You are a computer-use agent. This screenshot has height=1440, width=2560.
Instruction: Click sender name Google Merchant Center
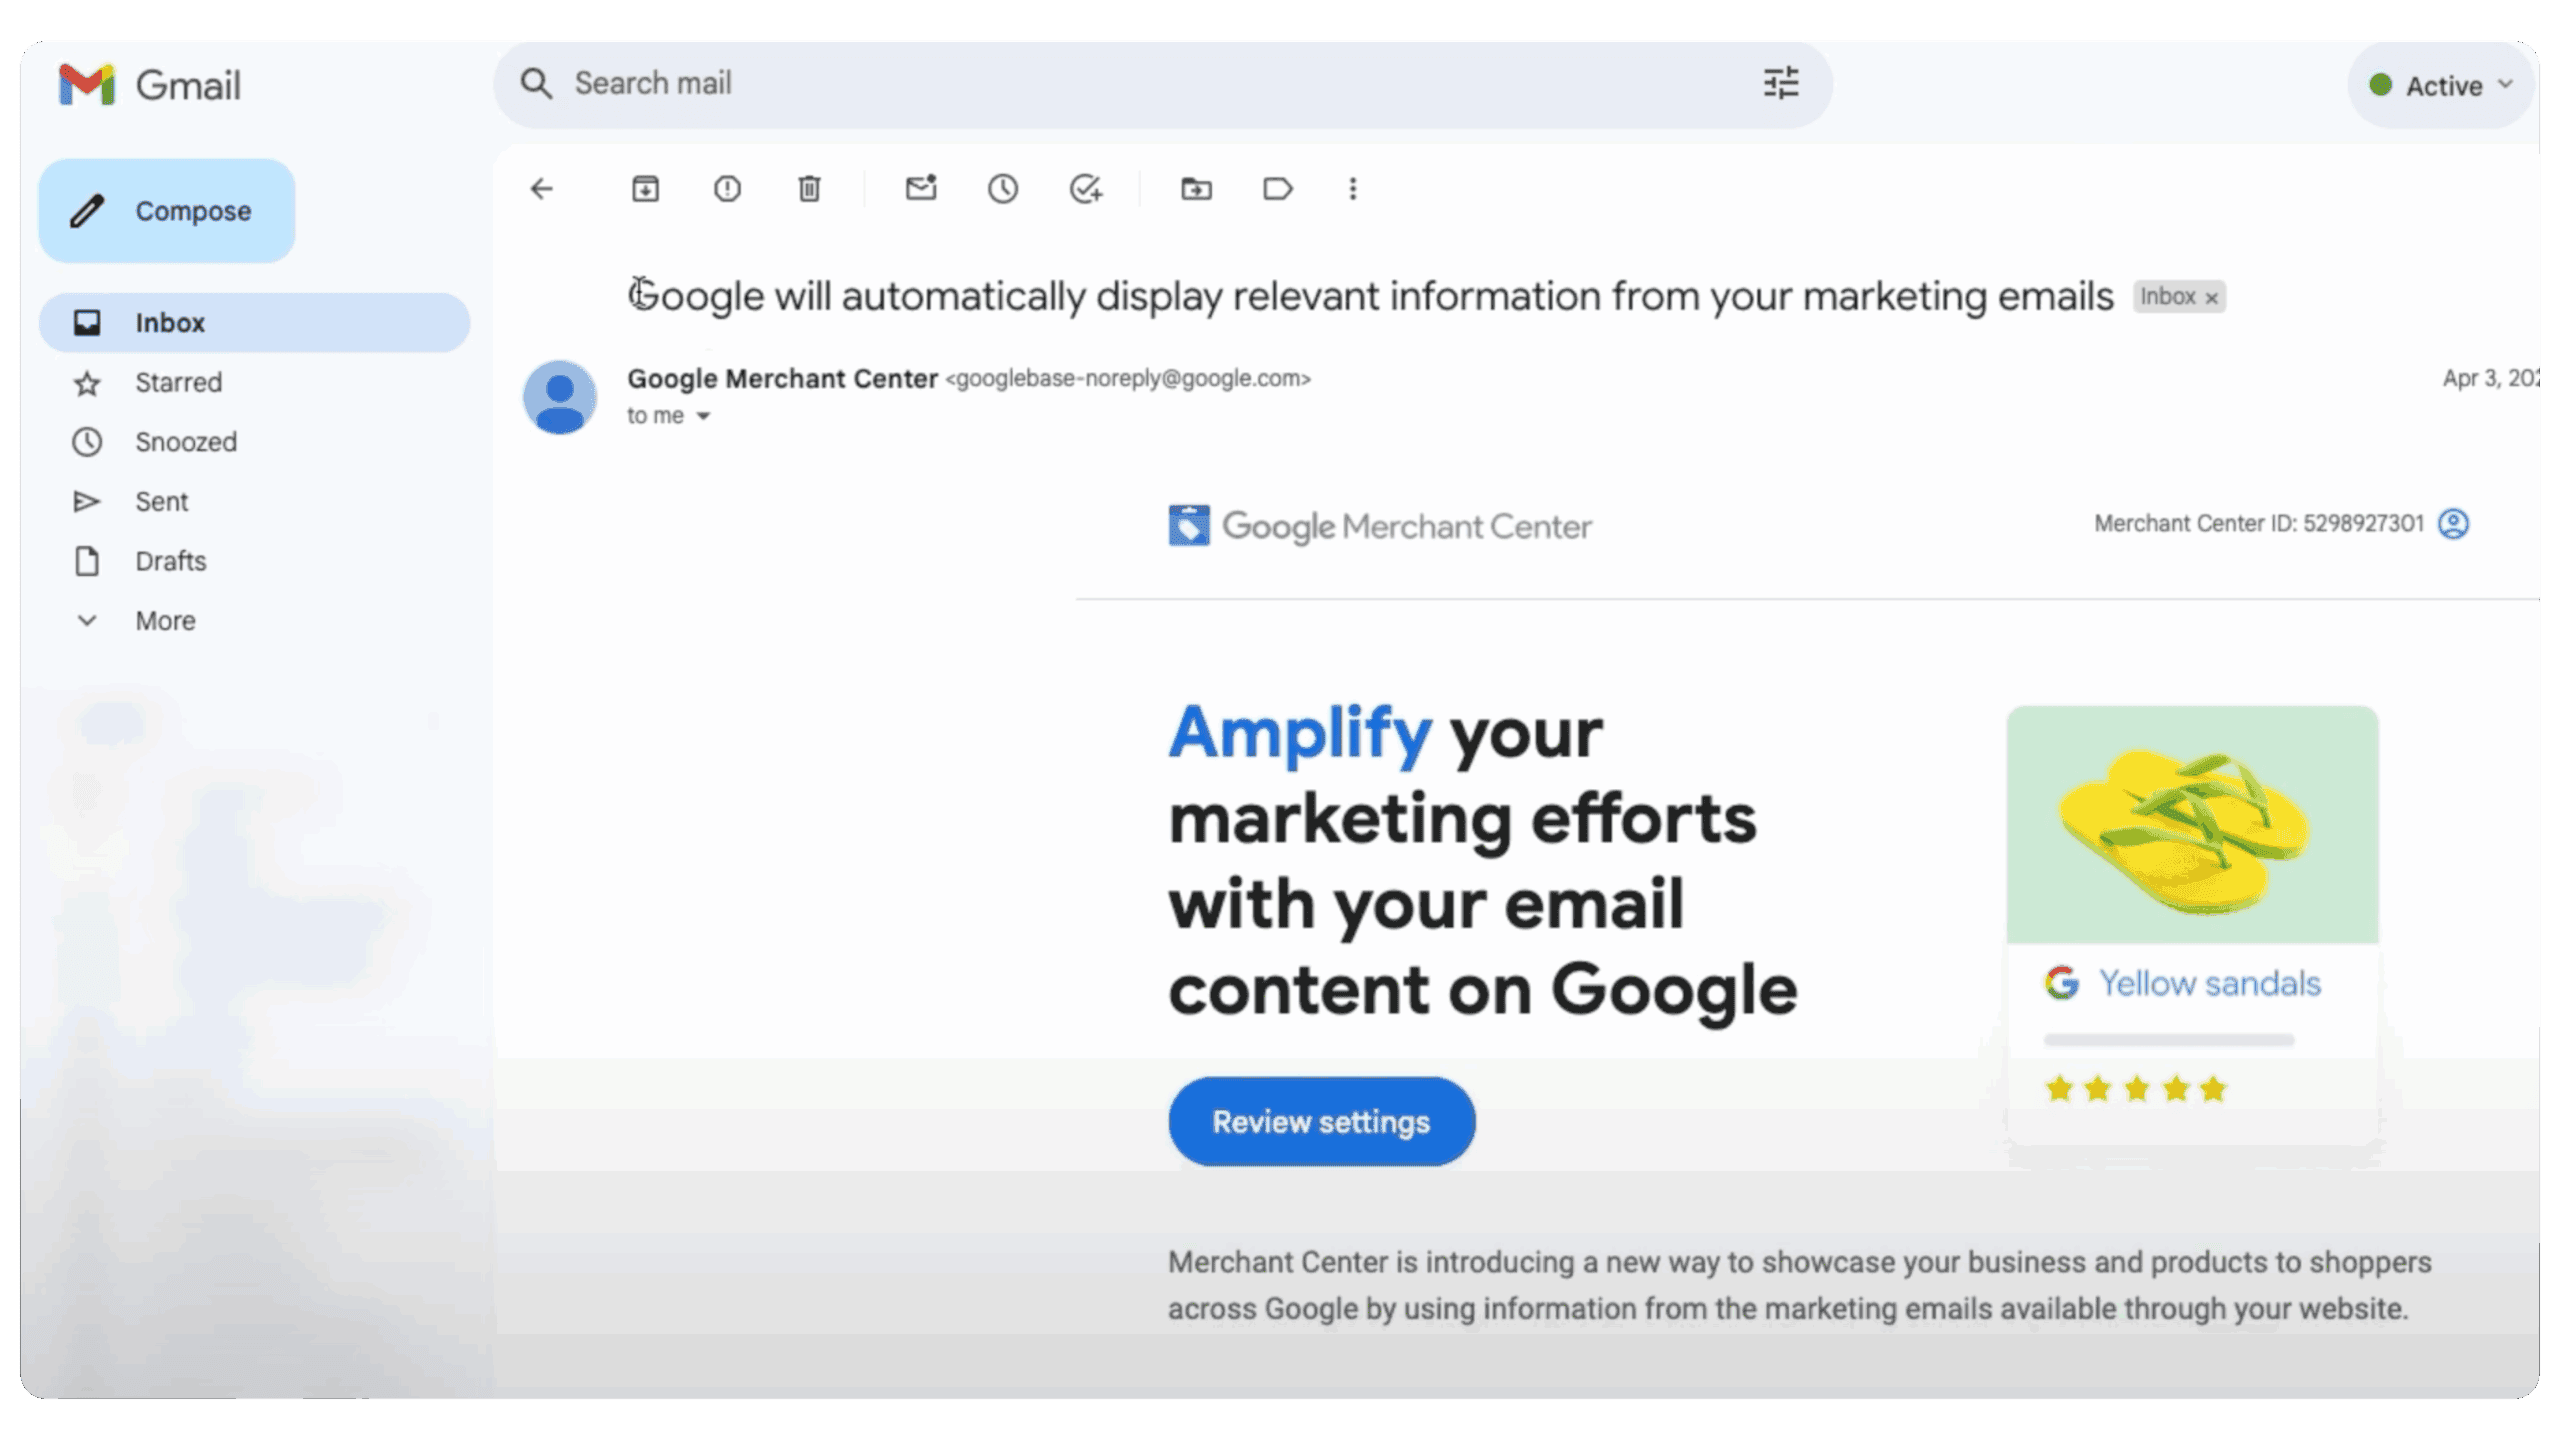pos(782,379)
